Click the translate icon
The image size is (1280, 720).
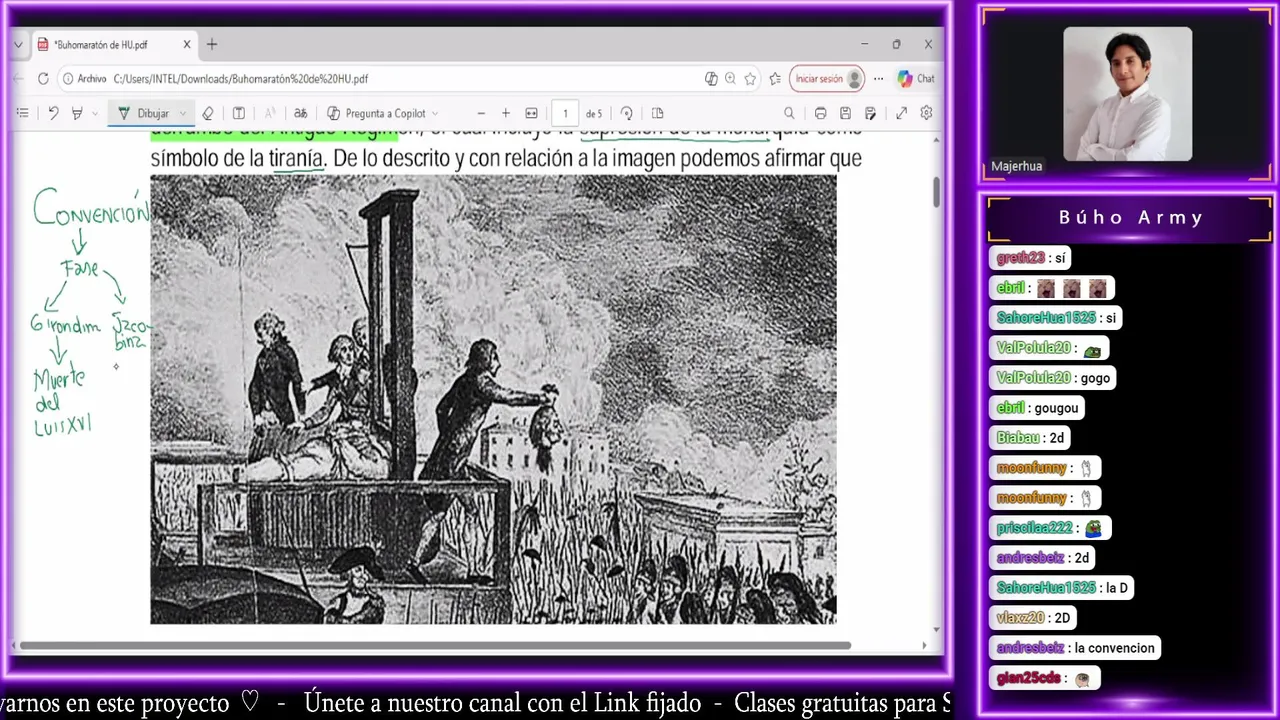point(300,113)
